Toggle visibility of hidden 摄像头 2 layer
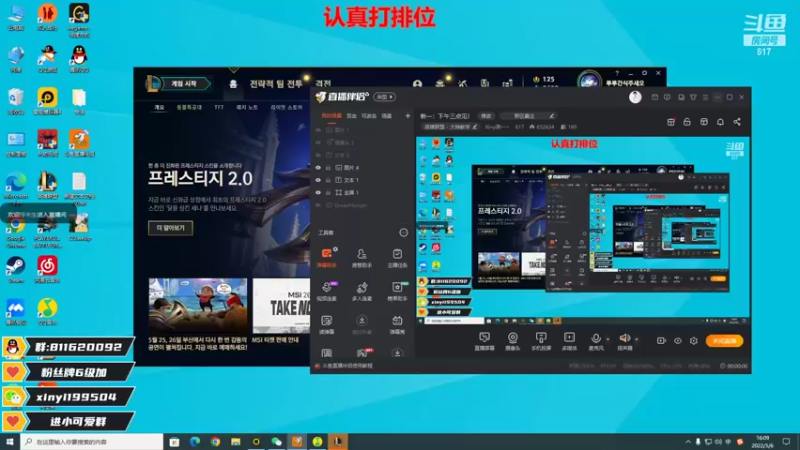This screenshot has height=450, width=800. [318, 142]
